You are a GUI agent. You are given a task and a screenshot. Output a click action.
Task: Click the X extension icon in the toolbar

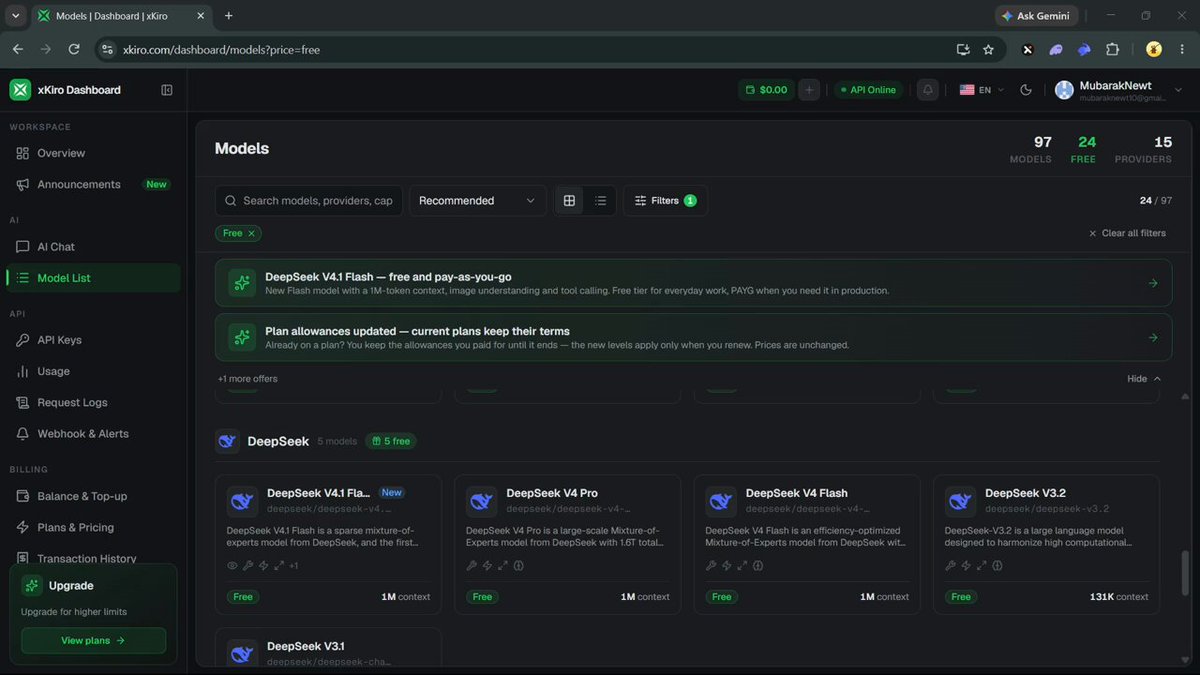pos(1027,49)
